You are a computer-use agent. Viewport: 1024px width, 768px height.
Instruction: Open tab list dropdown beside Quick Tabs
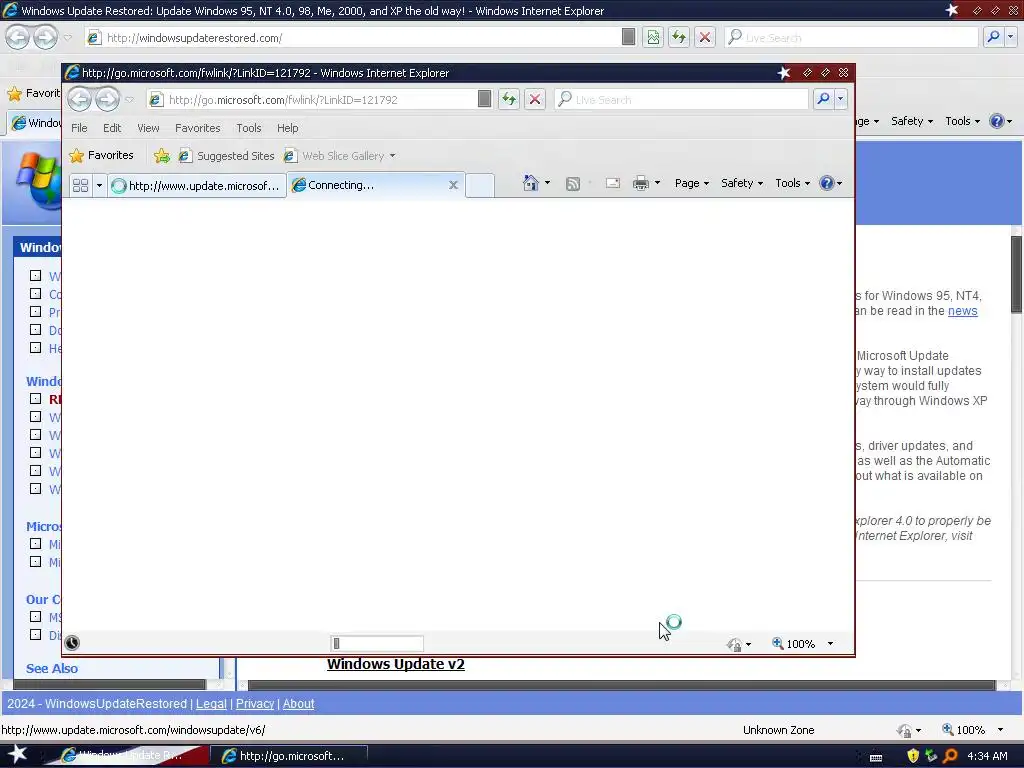[x=99, y=185]
